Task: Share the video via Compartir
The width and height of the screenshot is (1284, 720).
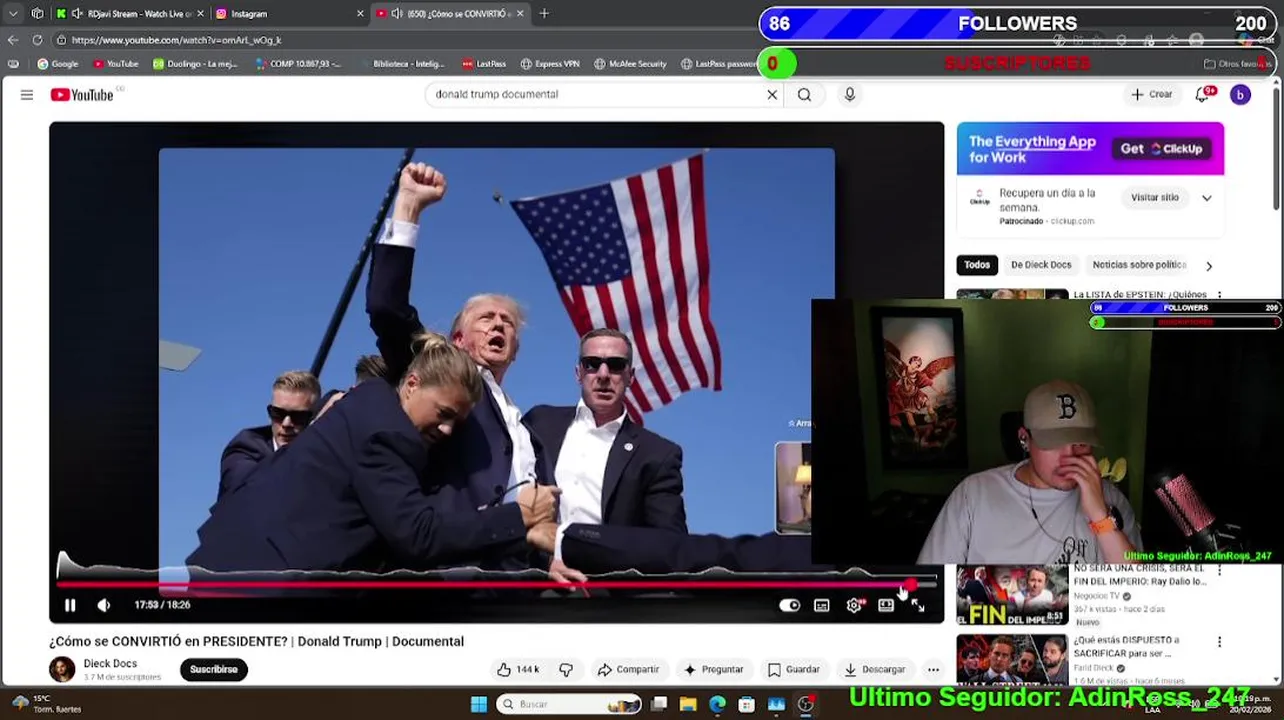Action: [628, 669]
